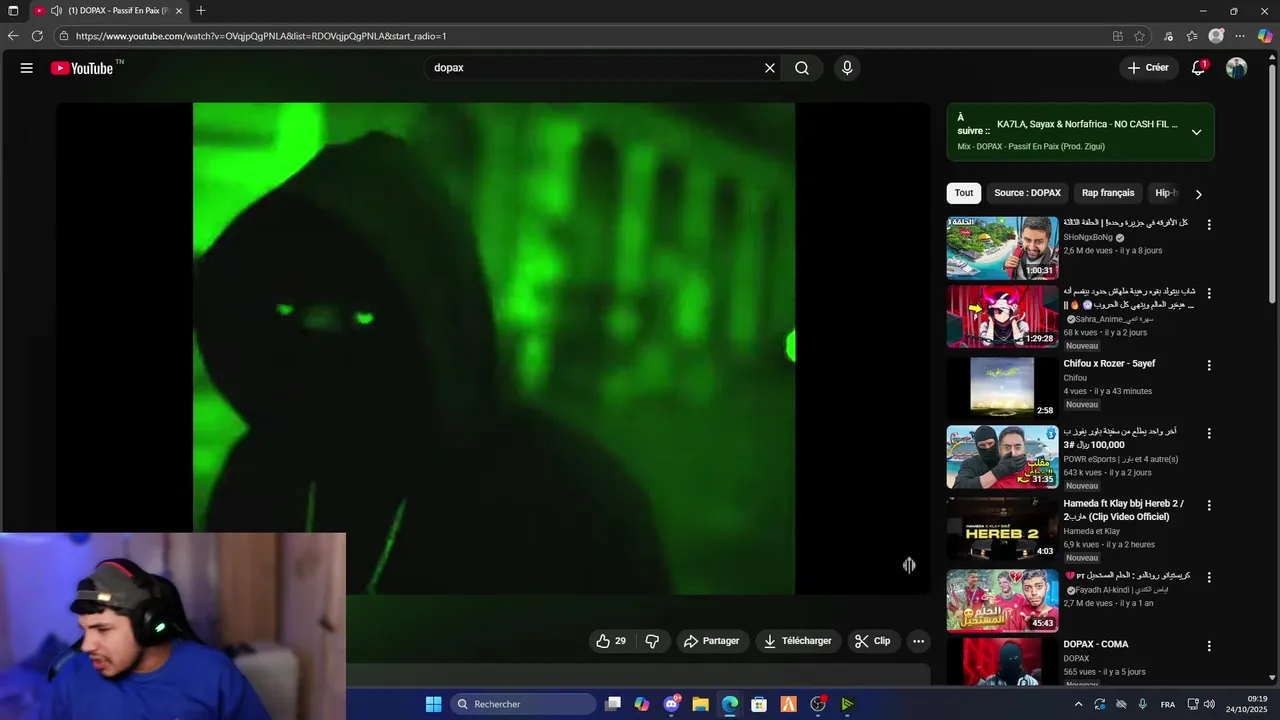Select the Rap français chip

1108,193
